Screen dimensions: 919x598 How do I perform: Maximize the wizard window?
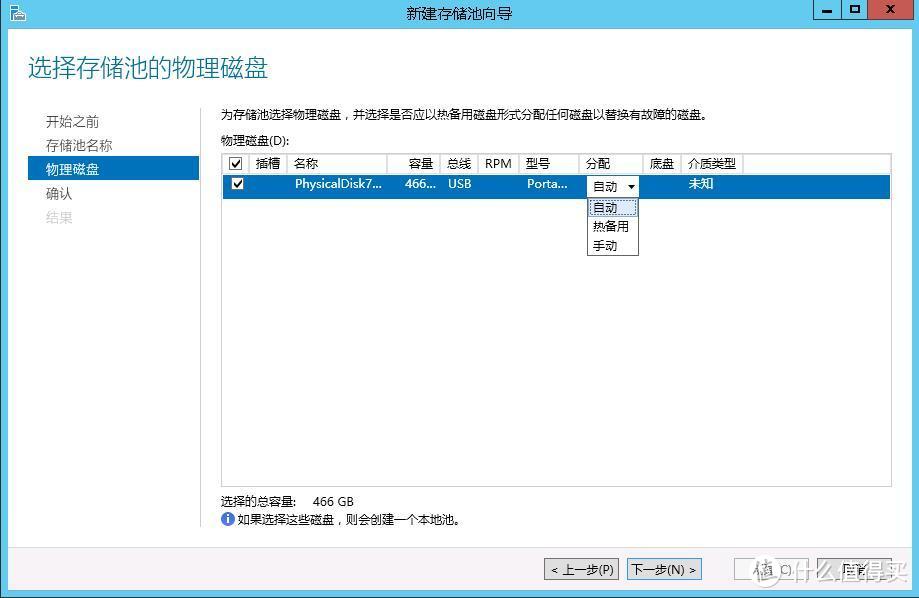click(x=855, y=10)
